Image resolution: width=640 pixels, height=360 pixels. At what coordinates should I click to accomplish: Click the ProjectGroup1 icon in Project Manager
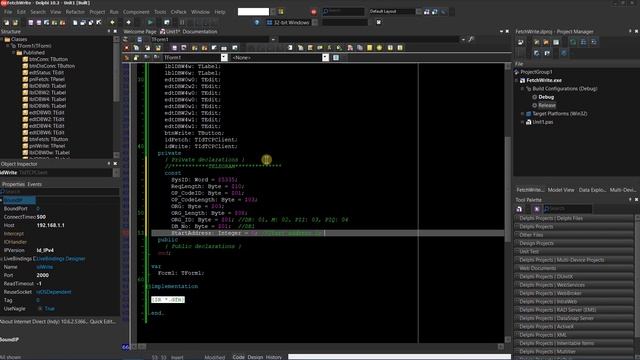pyautogui.click(x=516, y=72)
